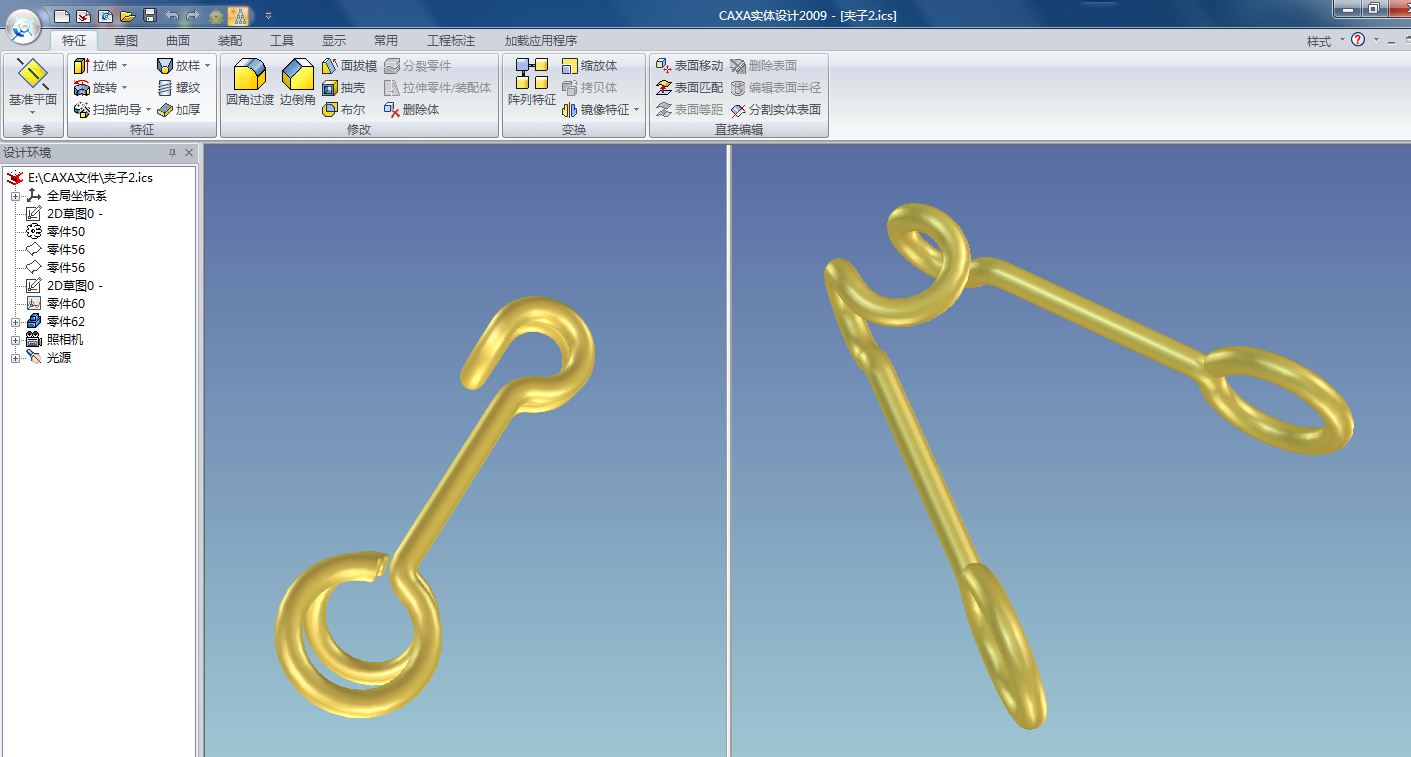Image resolution: width=1411 pixels, height=757 pixels.
Task: Select the 螺纹 thread tool
Action: tap(179, 88)
